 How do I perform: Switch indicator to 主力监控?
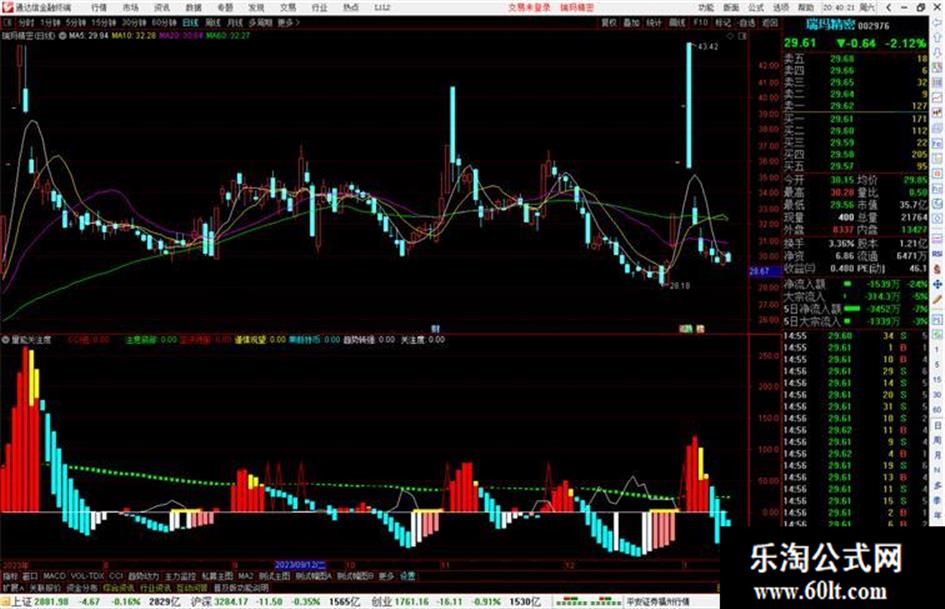tap(180, 576)
